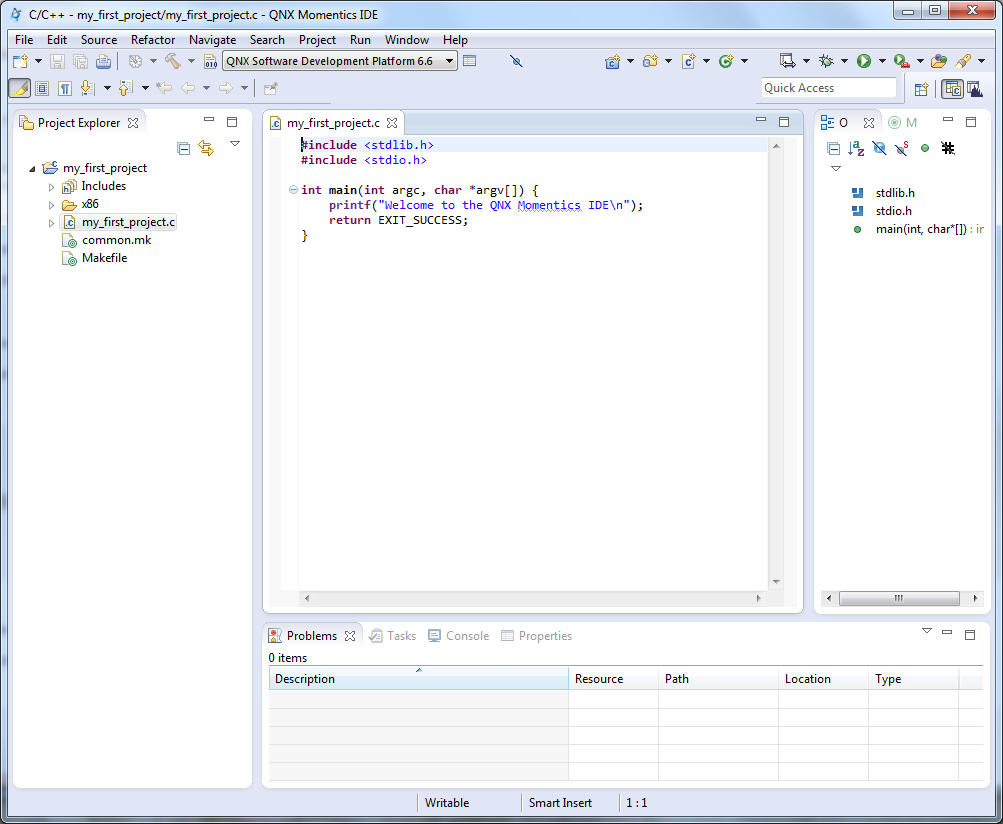Jump to Previous Annotation with the up arrow

tap(126, 88)
